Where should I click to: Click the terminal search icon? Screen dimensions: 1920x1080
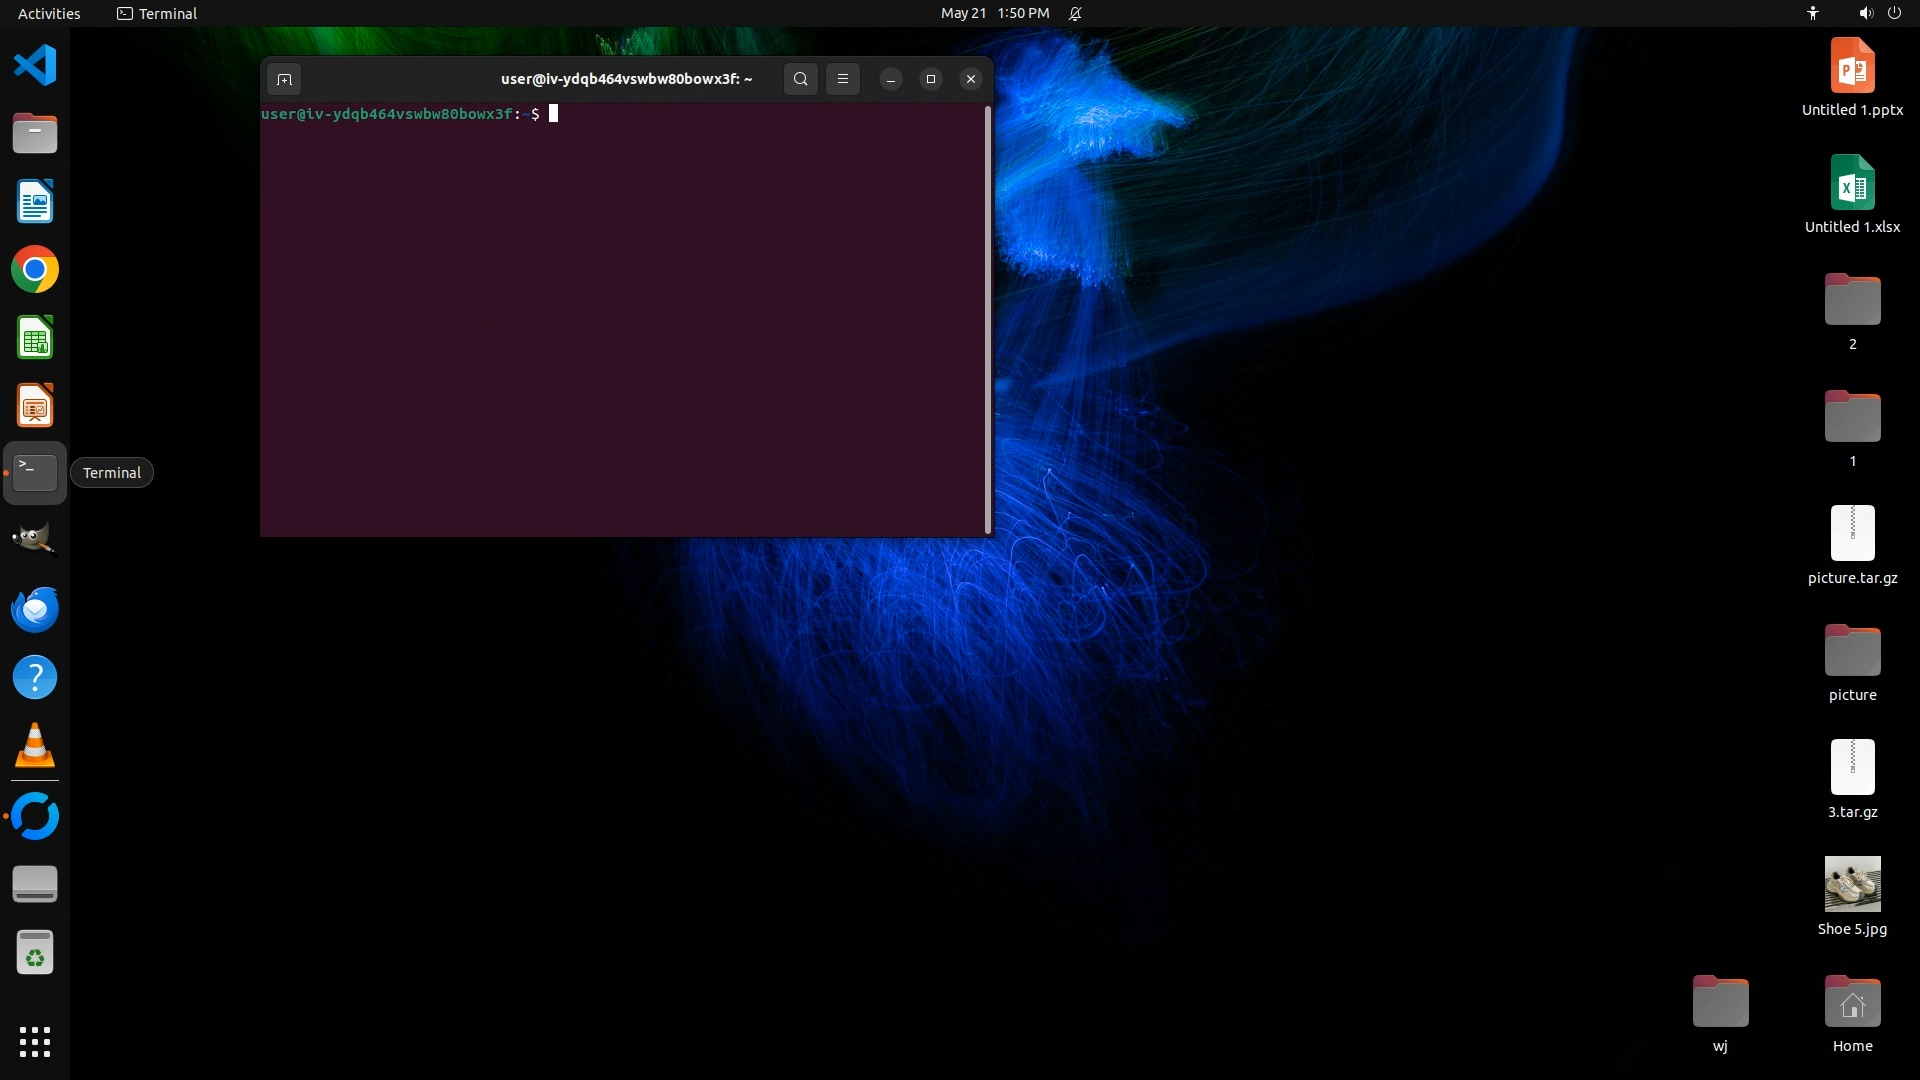coord(800,79)
